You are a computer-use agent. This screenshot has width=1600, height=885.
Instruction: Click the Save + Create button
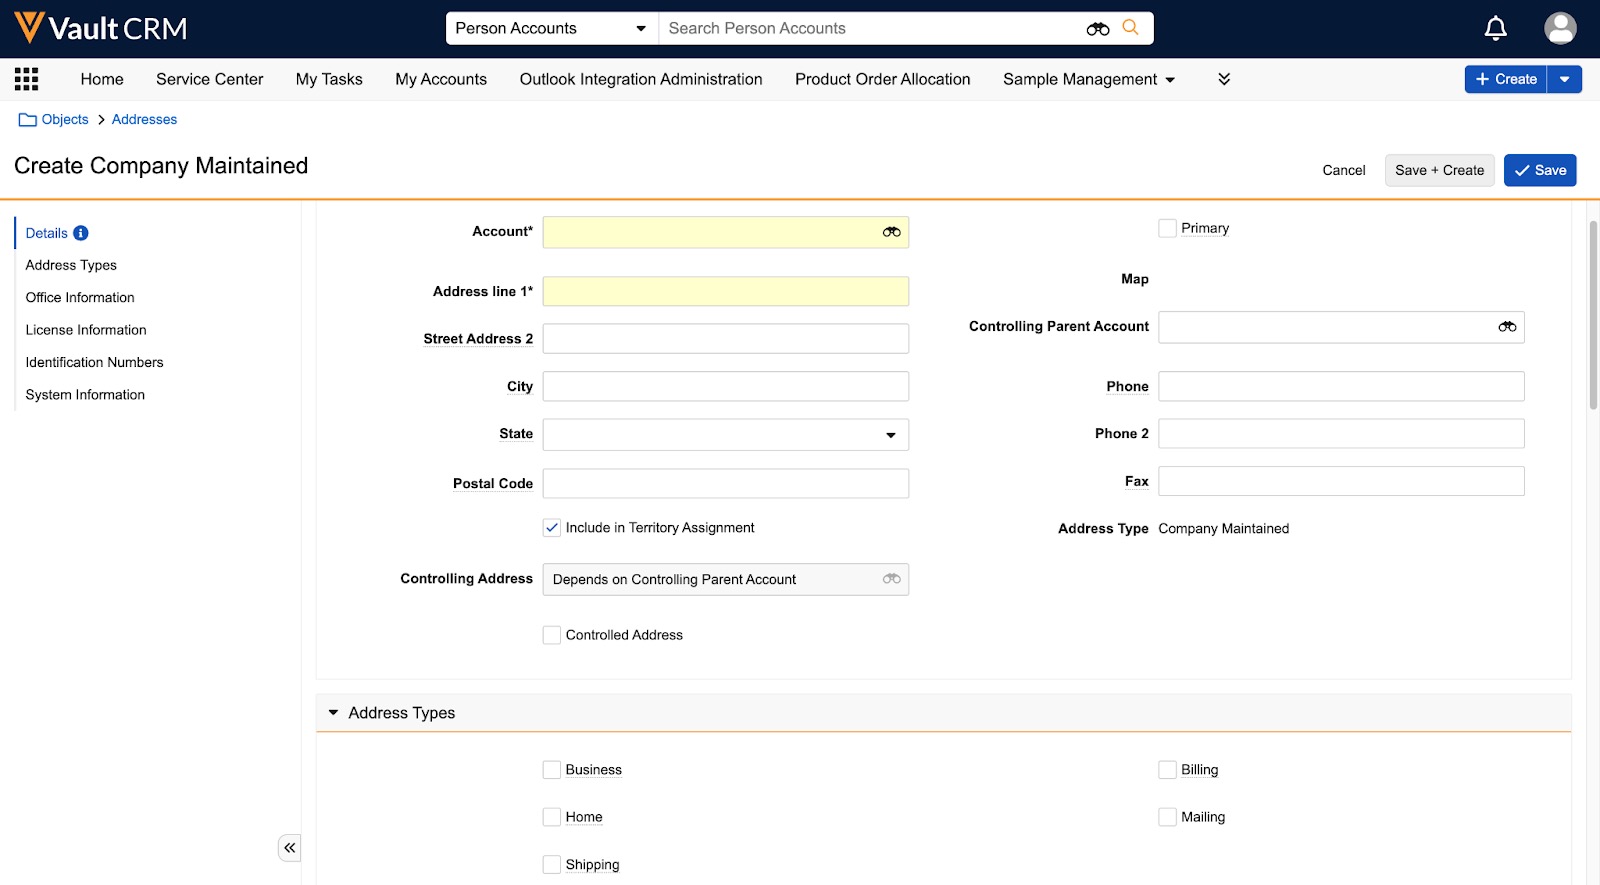(1439, 170)
